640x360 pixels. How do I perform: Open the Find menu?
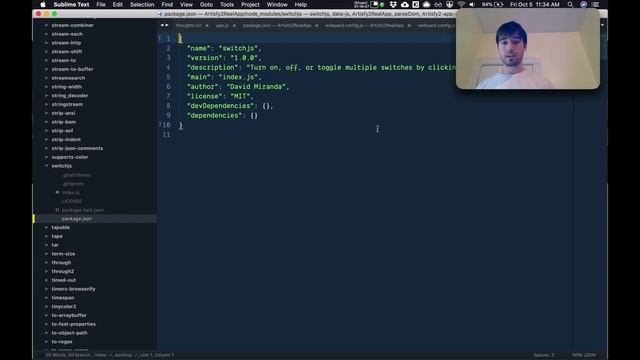pos(167,4)
